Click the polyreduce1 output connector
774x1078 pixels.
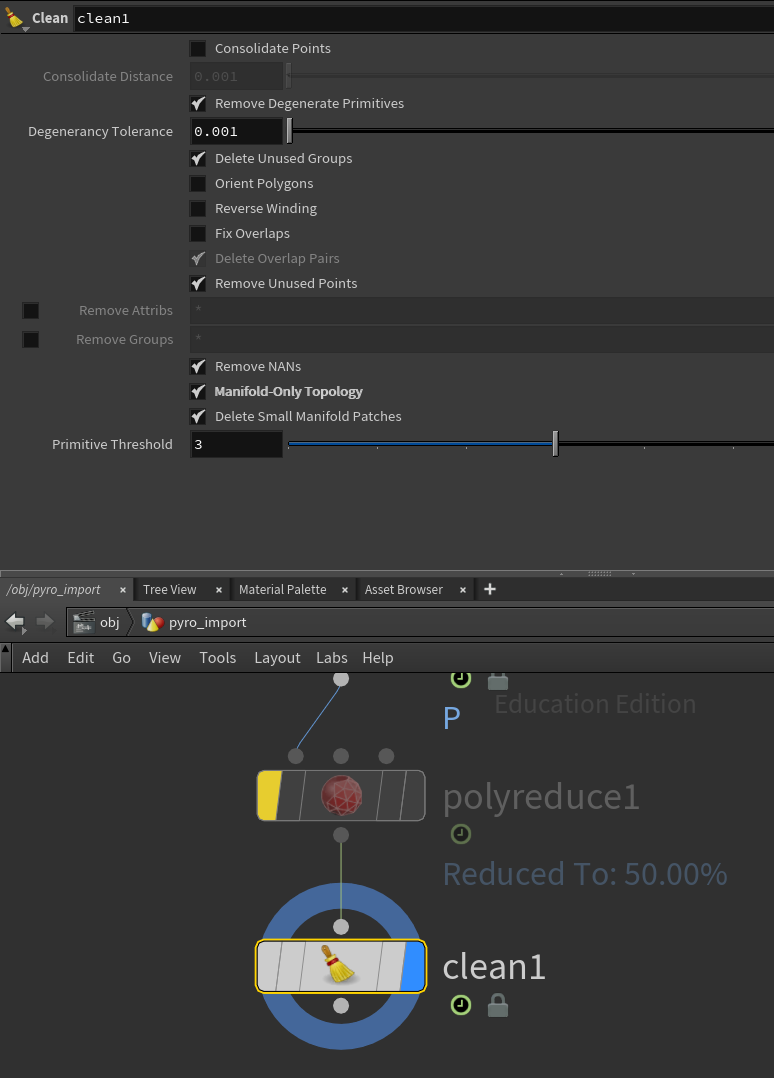tap(341, 835)
